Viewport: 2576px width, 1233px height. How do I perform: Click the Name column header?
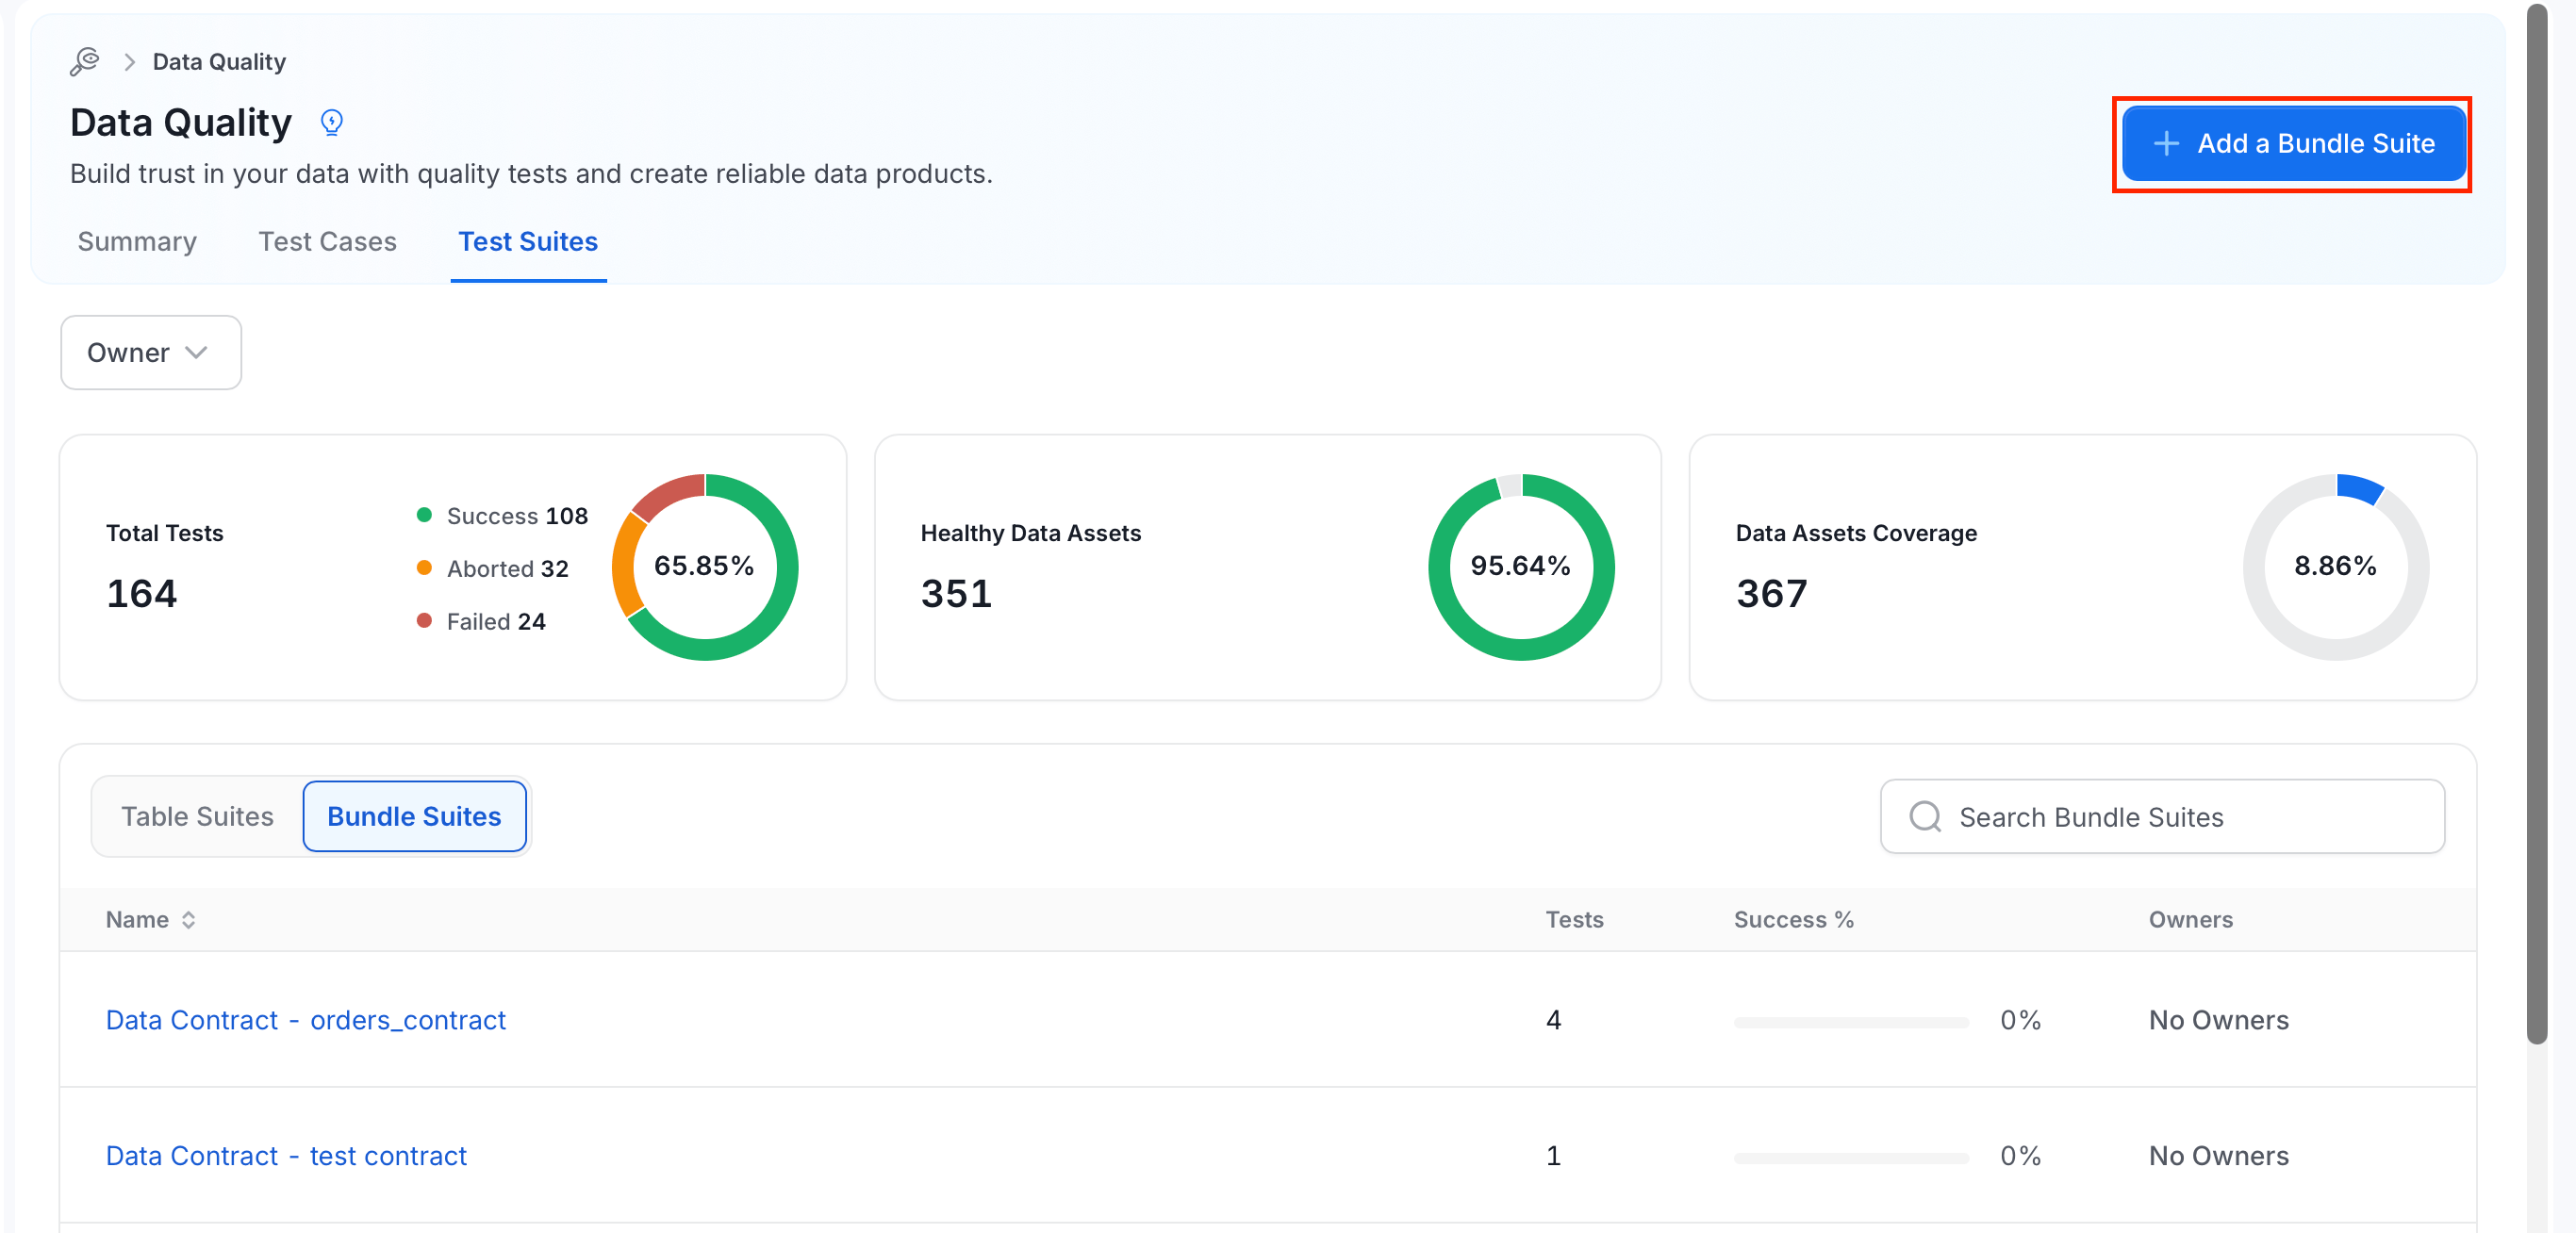click(x=137, y=920)
